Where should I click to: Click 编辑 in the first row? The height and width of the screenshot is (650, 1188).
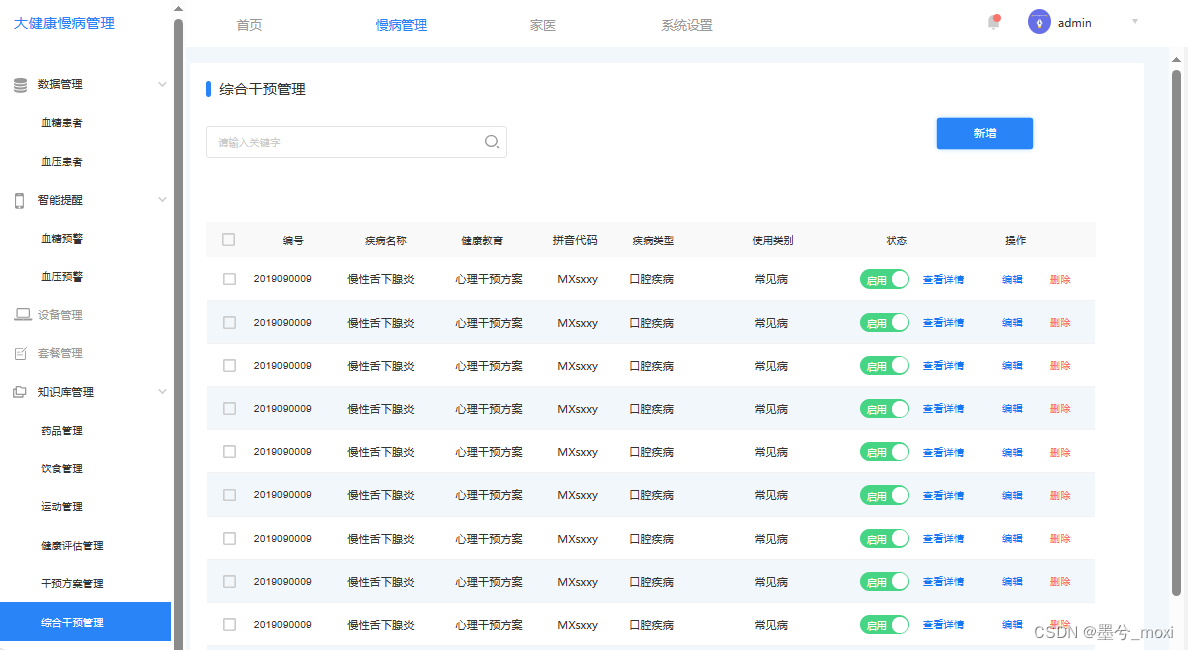(x=1012, y=280)
